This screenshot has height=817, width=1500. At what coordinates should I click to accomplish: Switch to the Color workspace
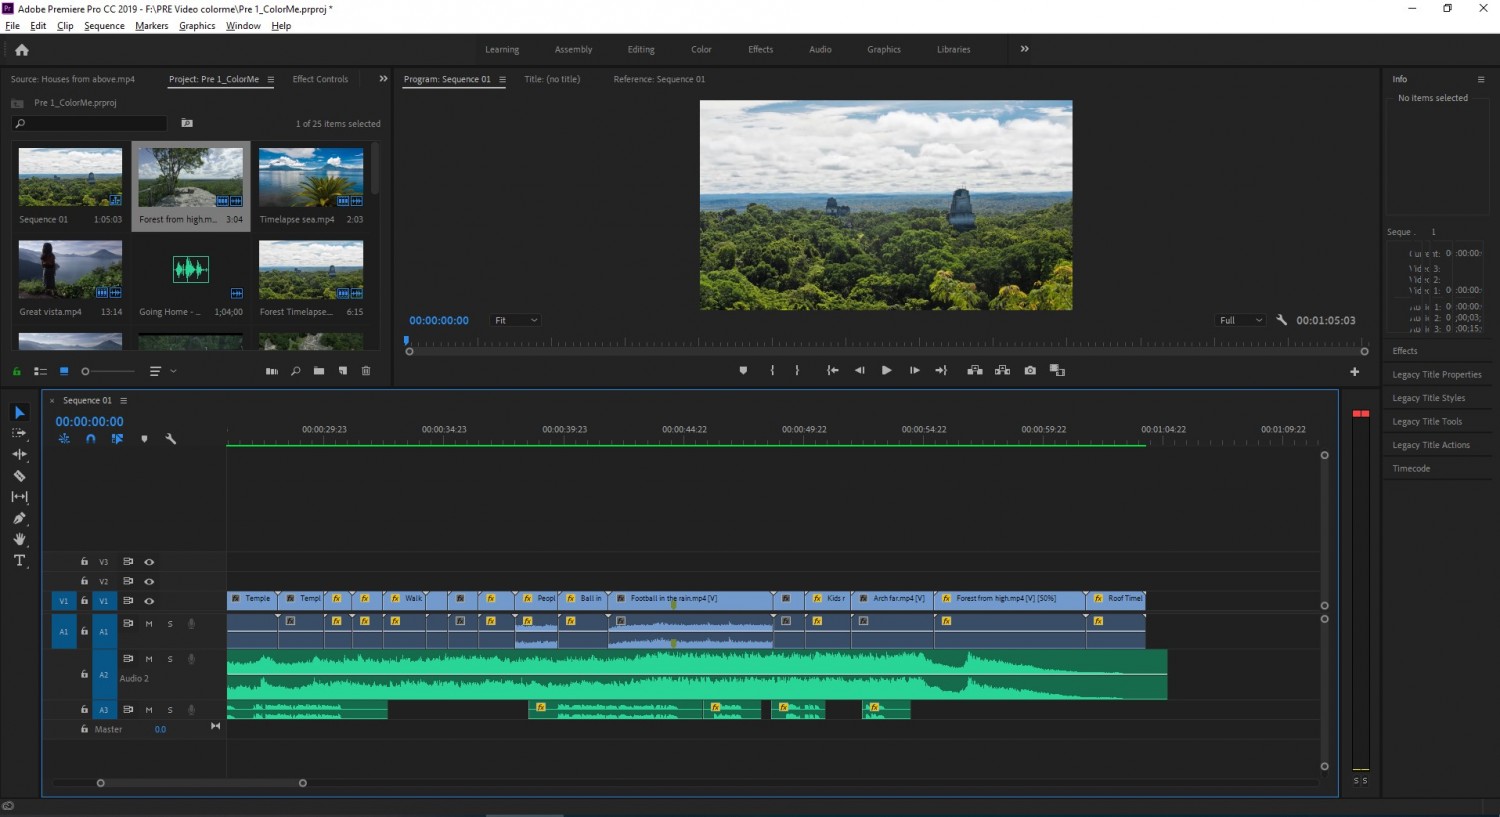[x=701, y=49]
